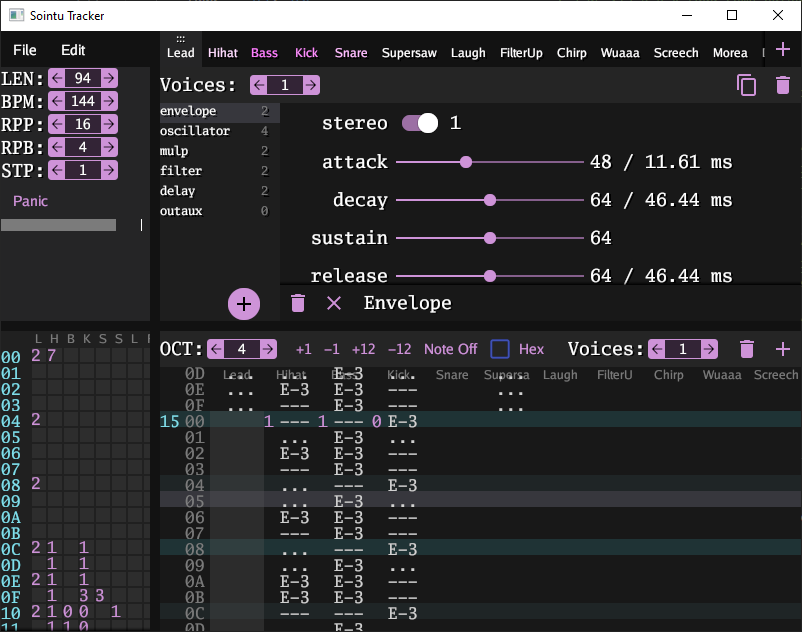Image resolution: width=802 pixels, height=632 pixels.
Task: Switch to the Bass track tab
Action: tap(264, 53)
